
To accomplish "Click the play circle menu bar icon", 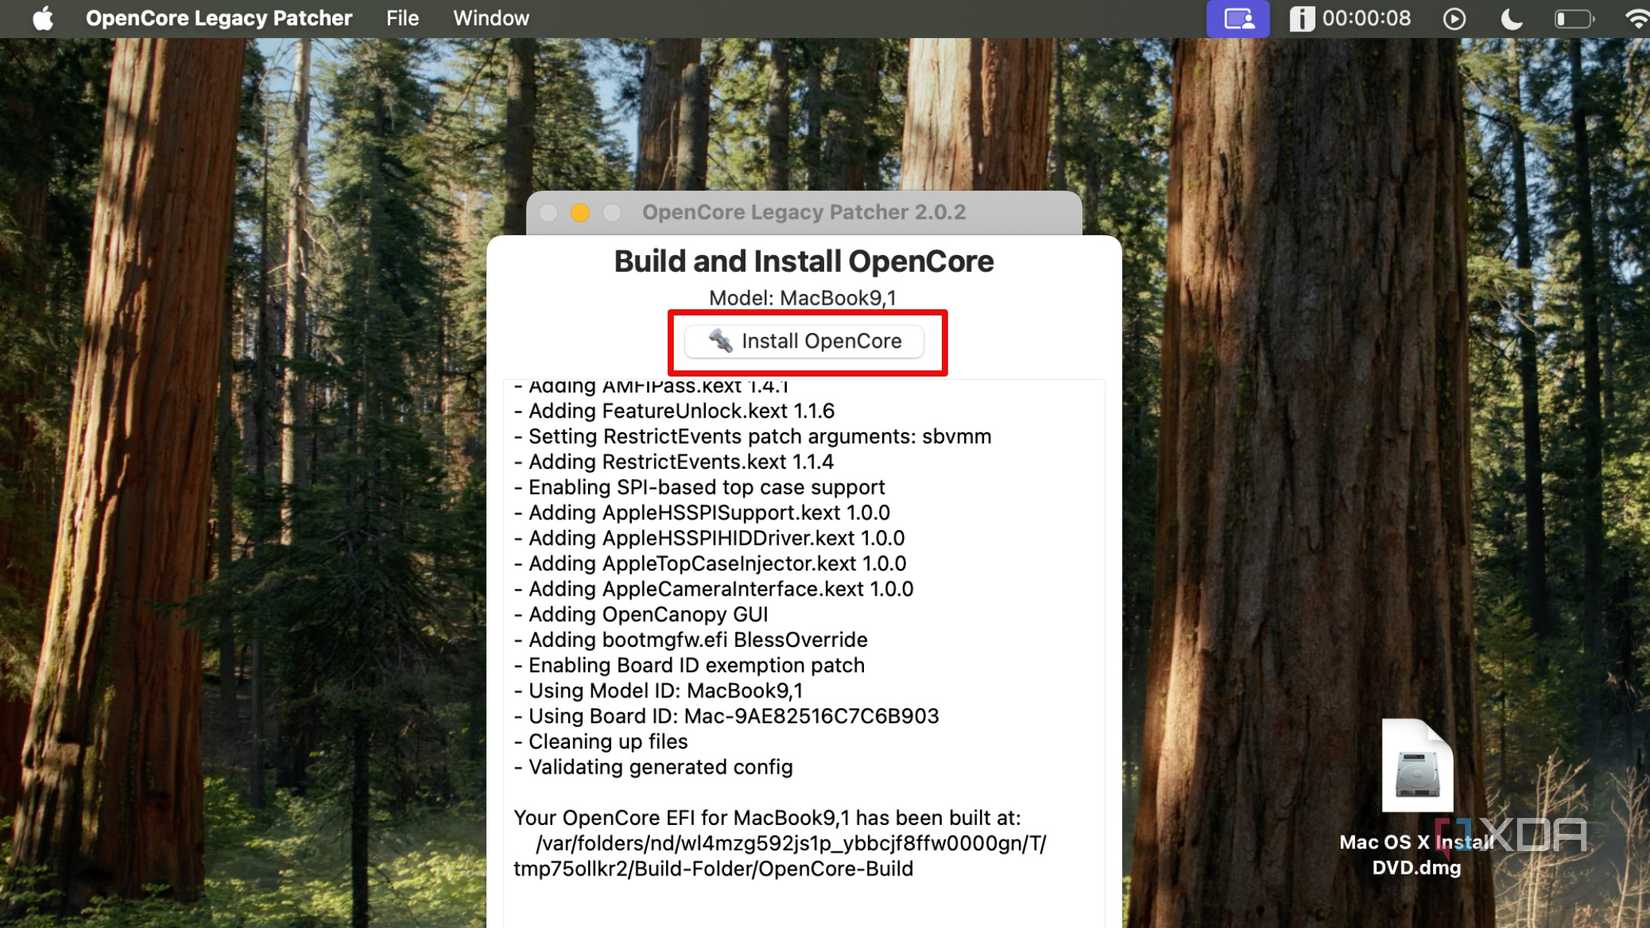I will pyautogui.click(x=1454, y=19).
